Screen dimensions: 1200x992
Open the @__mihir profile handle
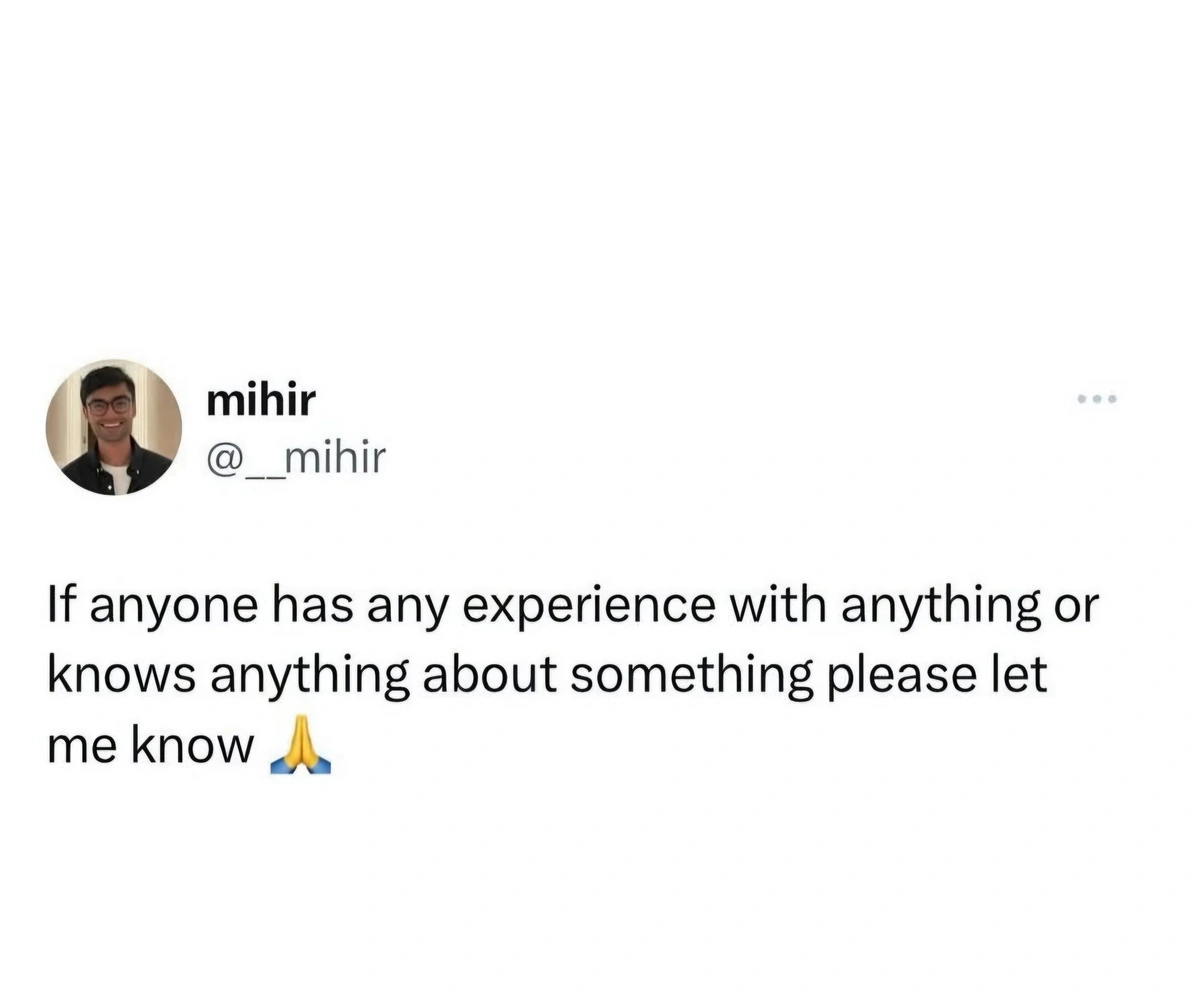pos(297,456)
